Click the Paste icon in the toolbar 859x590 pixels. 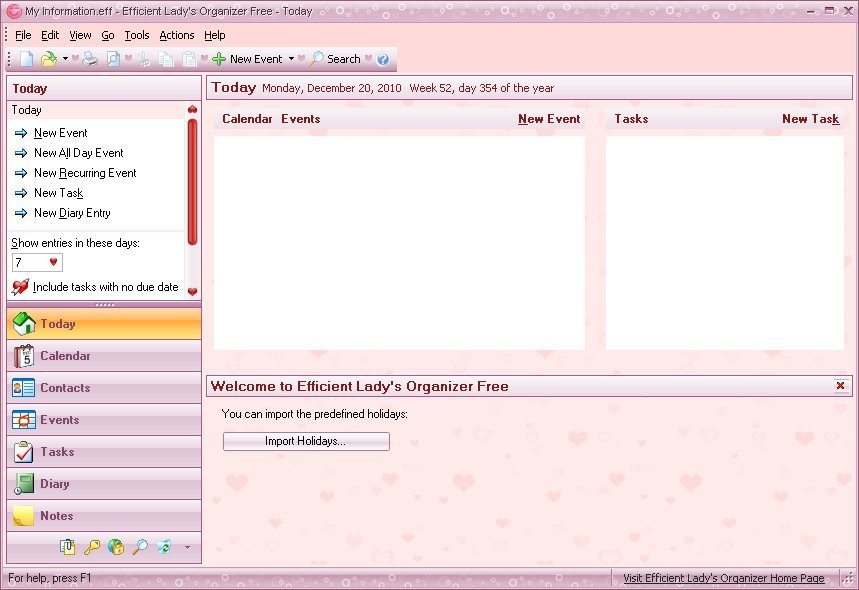tap(188, 59)
